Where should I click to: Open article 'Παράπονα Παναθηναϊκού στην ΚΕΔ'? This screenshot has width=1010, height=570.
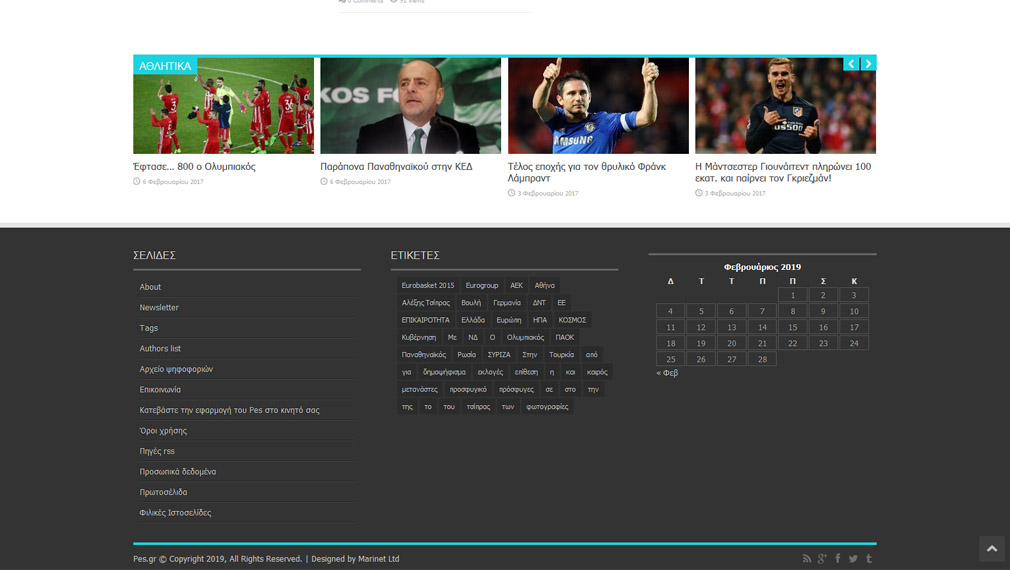[396, 166]
